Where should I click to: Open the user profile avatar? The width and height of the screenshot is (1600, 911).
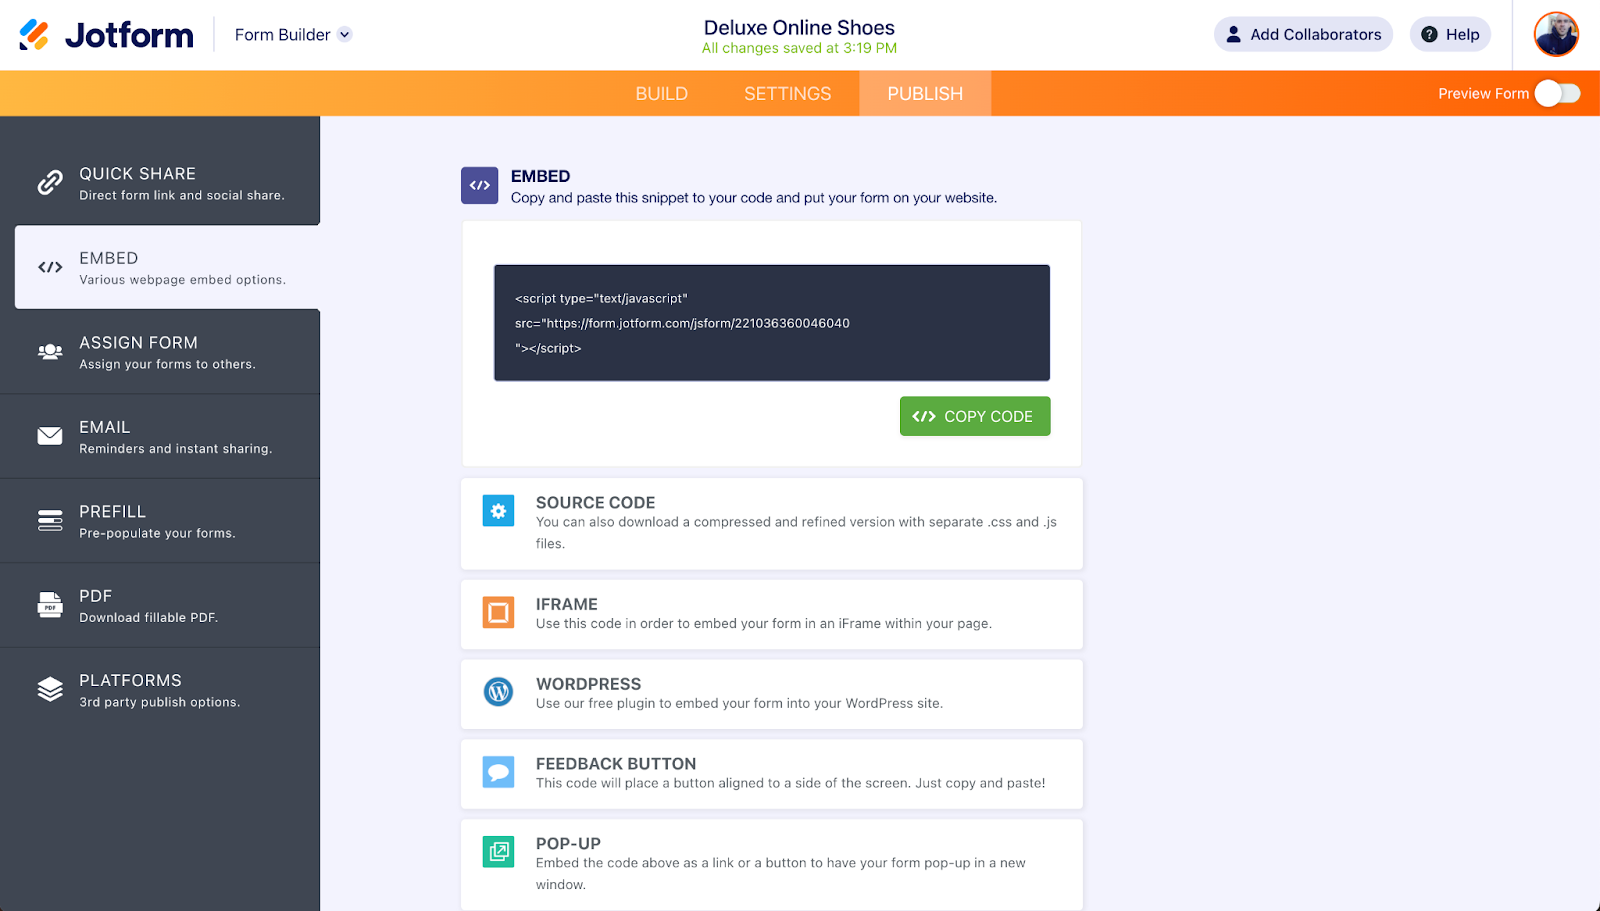coord(1556,35)
